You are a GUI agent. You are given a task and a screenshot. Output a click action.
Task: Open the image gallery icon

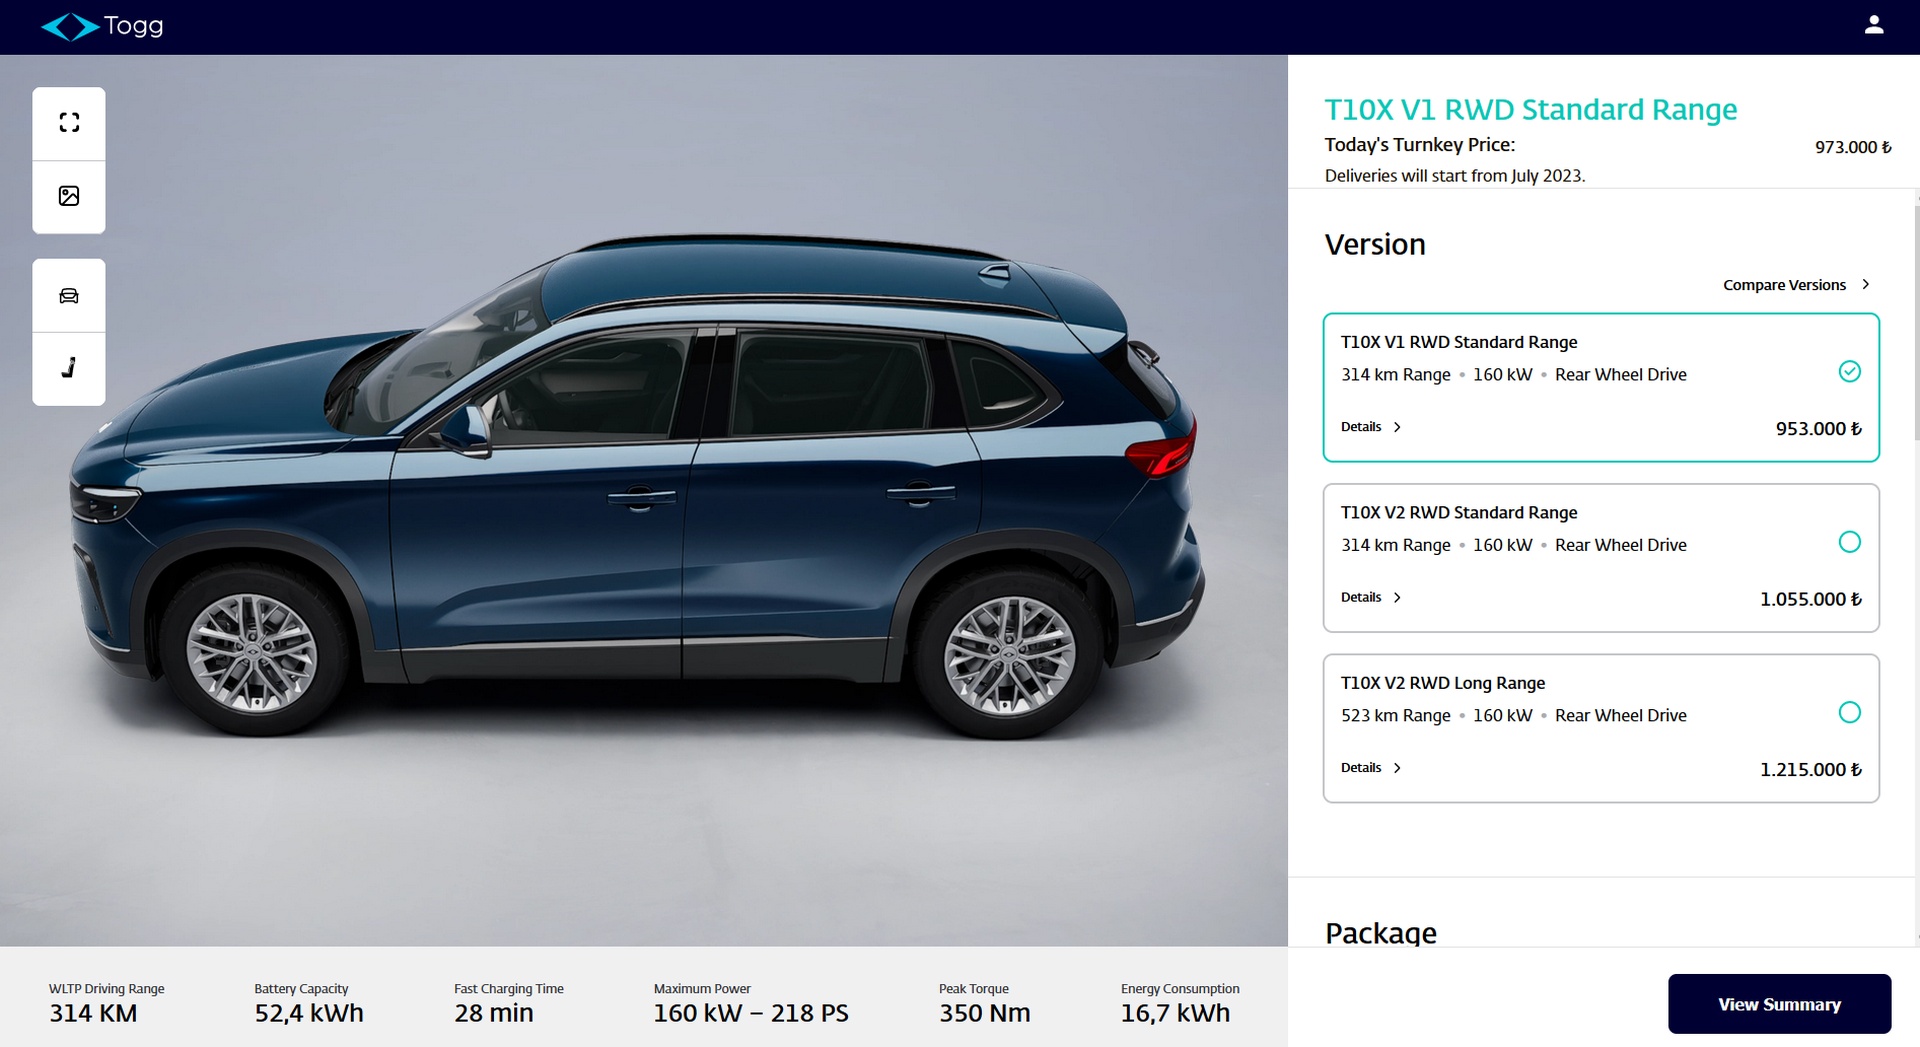point(69,196)
